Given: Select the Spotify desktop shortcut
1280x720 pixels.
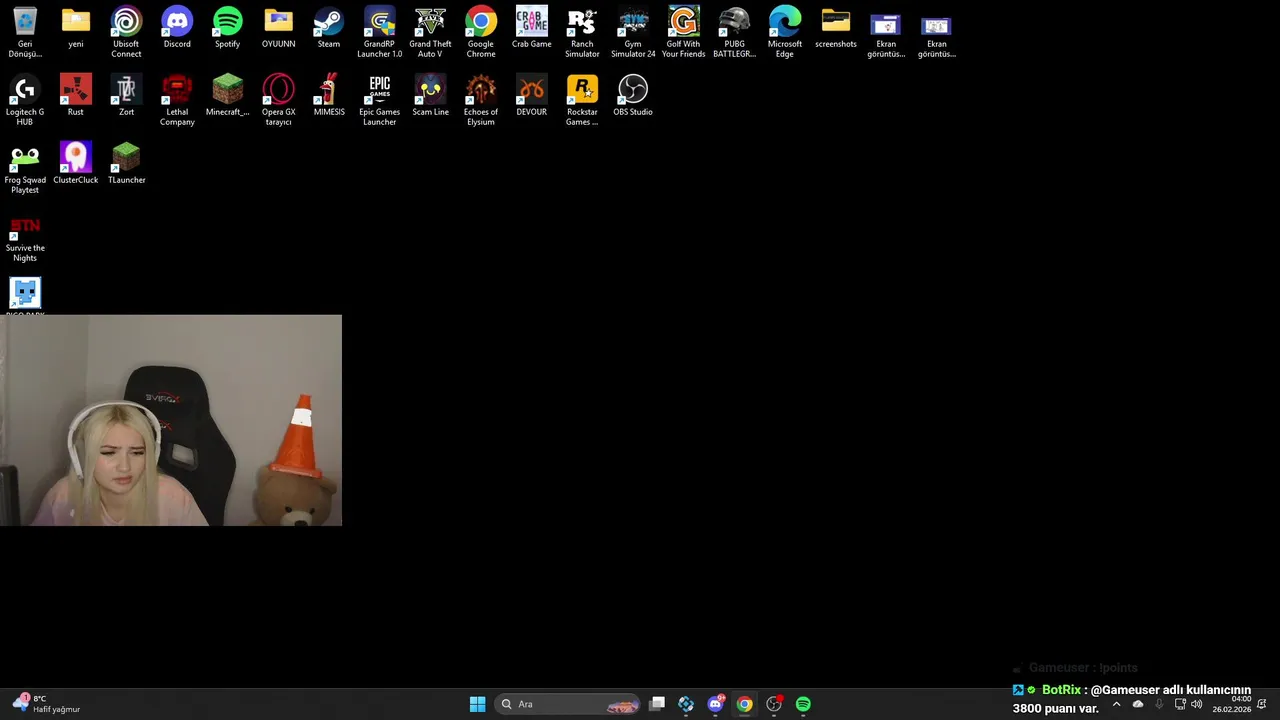Looking at the screenshot, I should [x=227, y=28].
